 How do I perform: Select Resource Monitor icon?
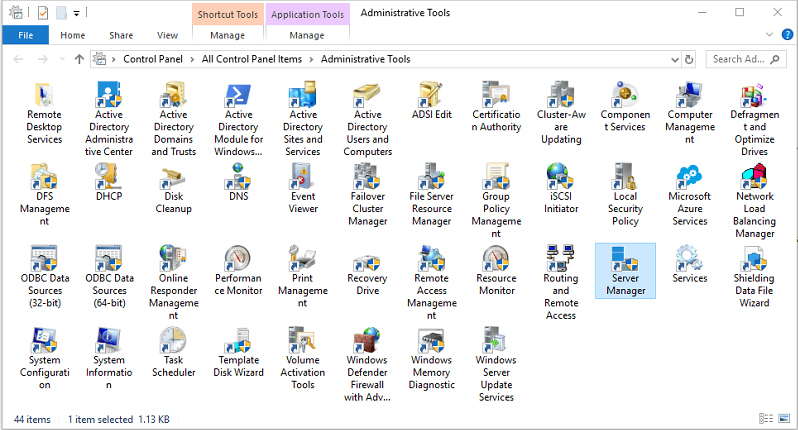click(x=496, y=271)
